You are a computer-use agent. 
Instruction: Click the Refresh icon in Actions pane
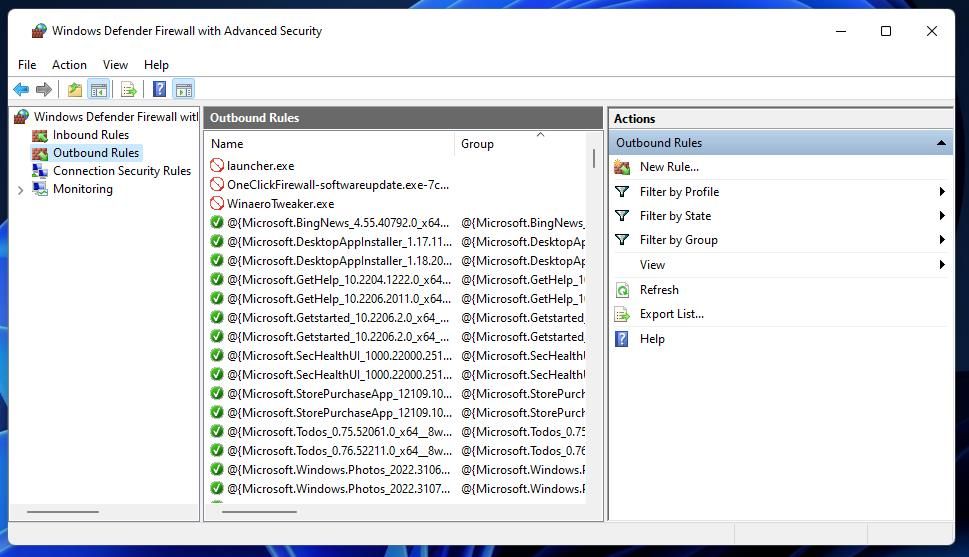[622, 289]
